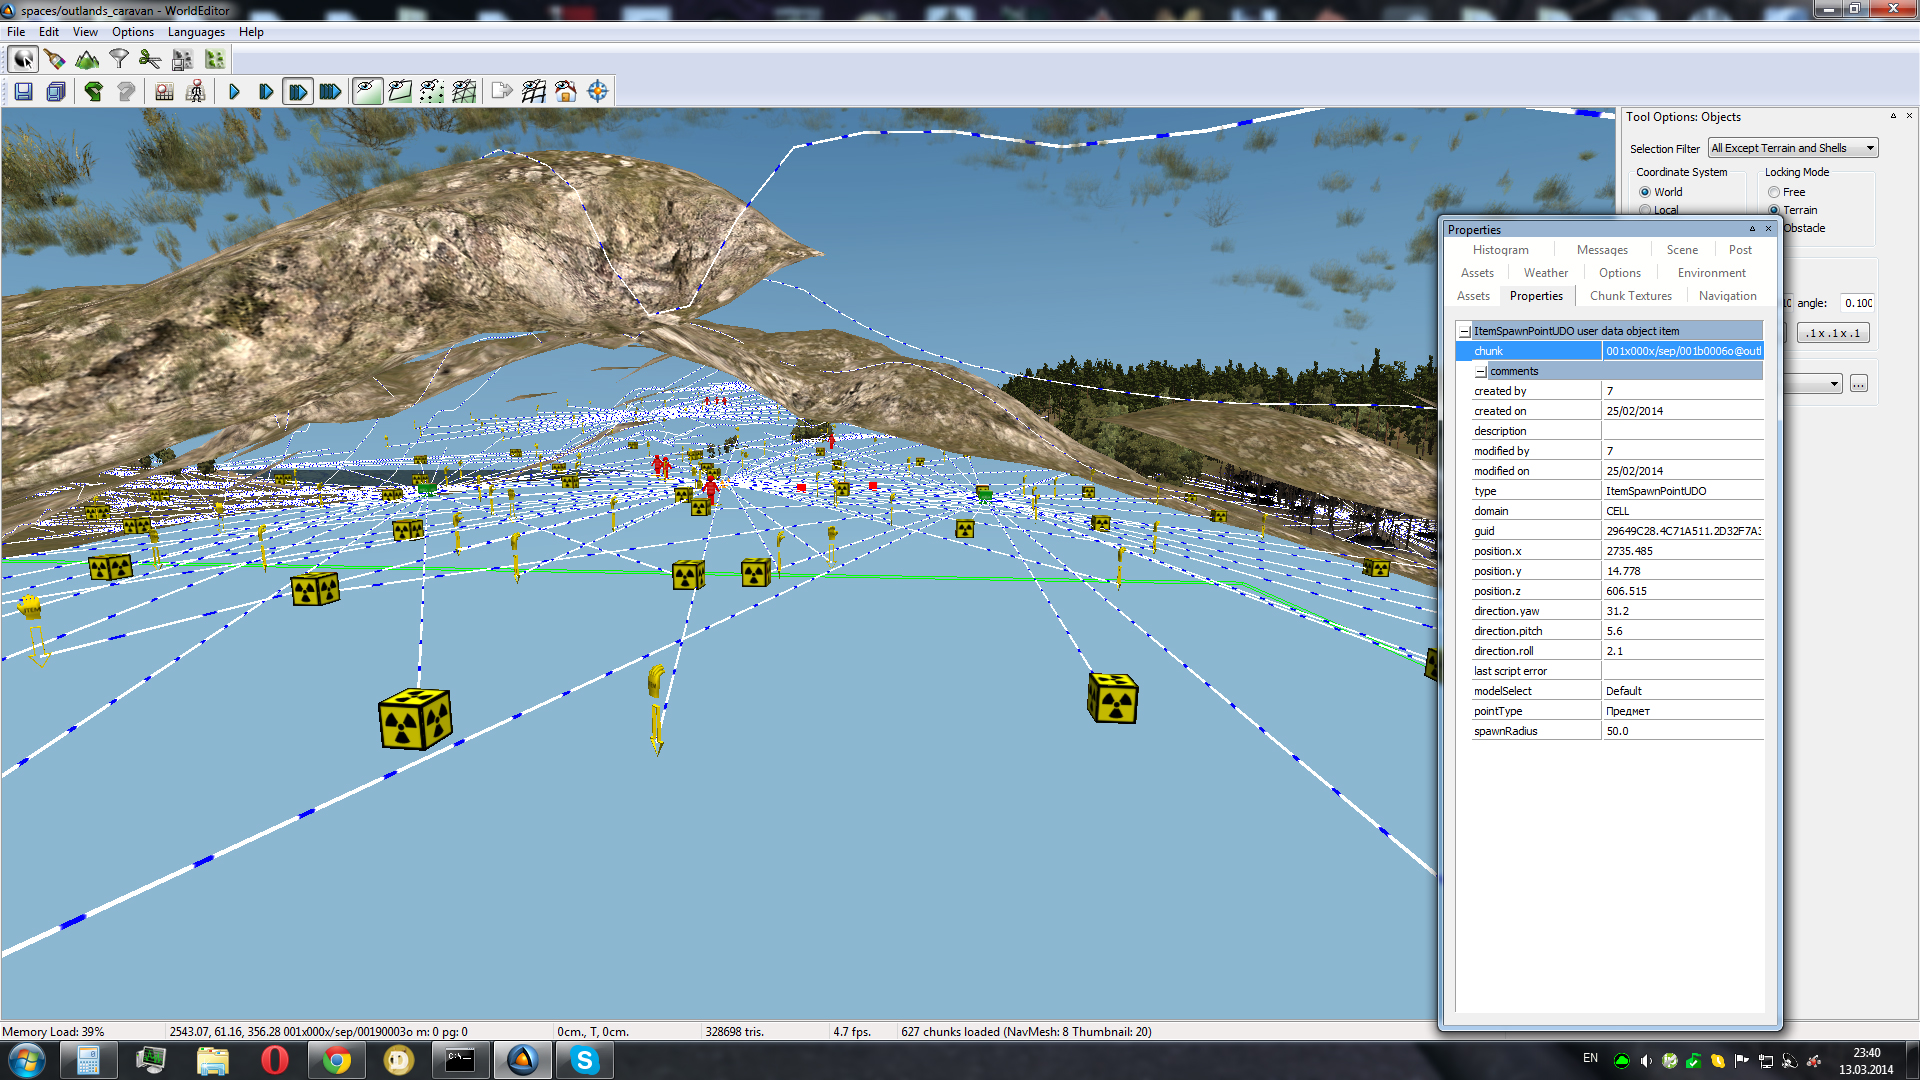This screenshot has height=1080, width=1920.
Task: Select Free locking mode radio button
Action: pos(1774,192)
